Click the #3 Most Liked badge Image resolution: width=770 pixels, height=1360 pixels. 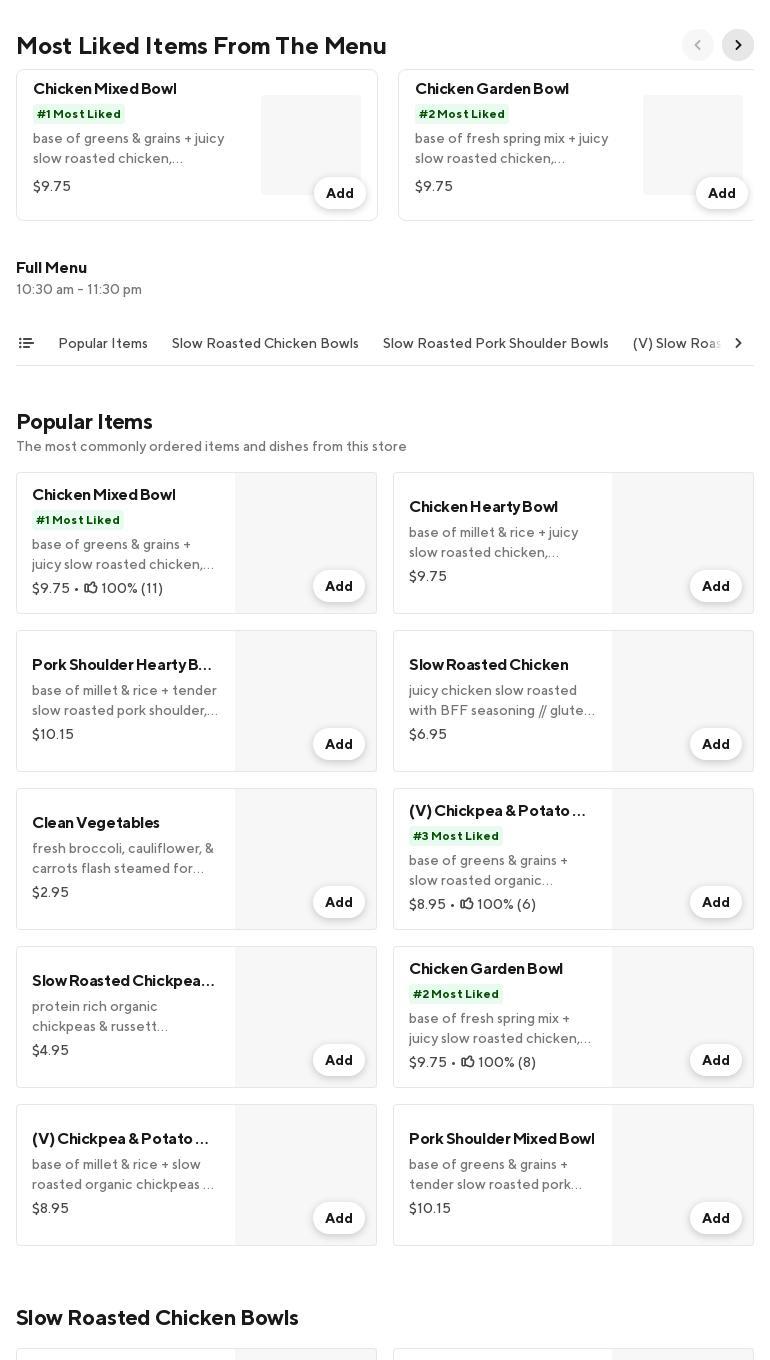click(x=456, y=836)
